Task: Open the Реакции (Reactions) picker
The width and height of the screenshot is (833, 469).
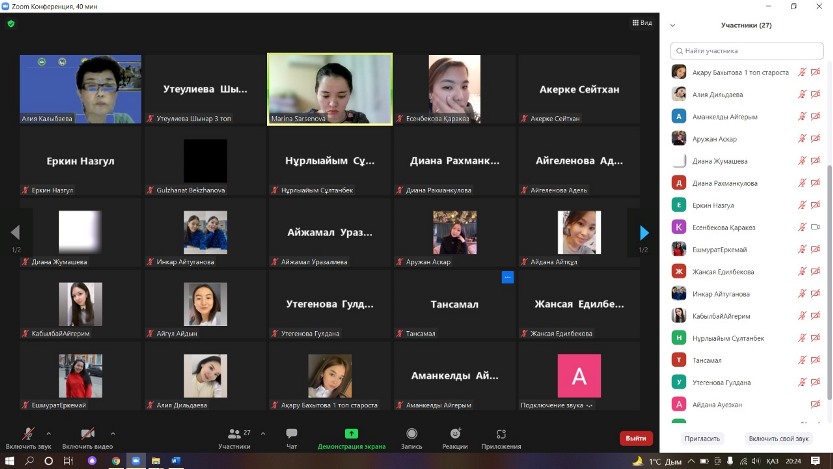Action: [x=454, y=436]
